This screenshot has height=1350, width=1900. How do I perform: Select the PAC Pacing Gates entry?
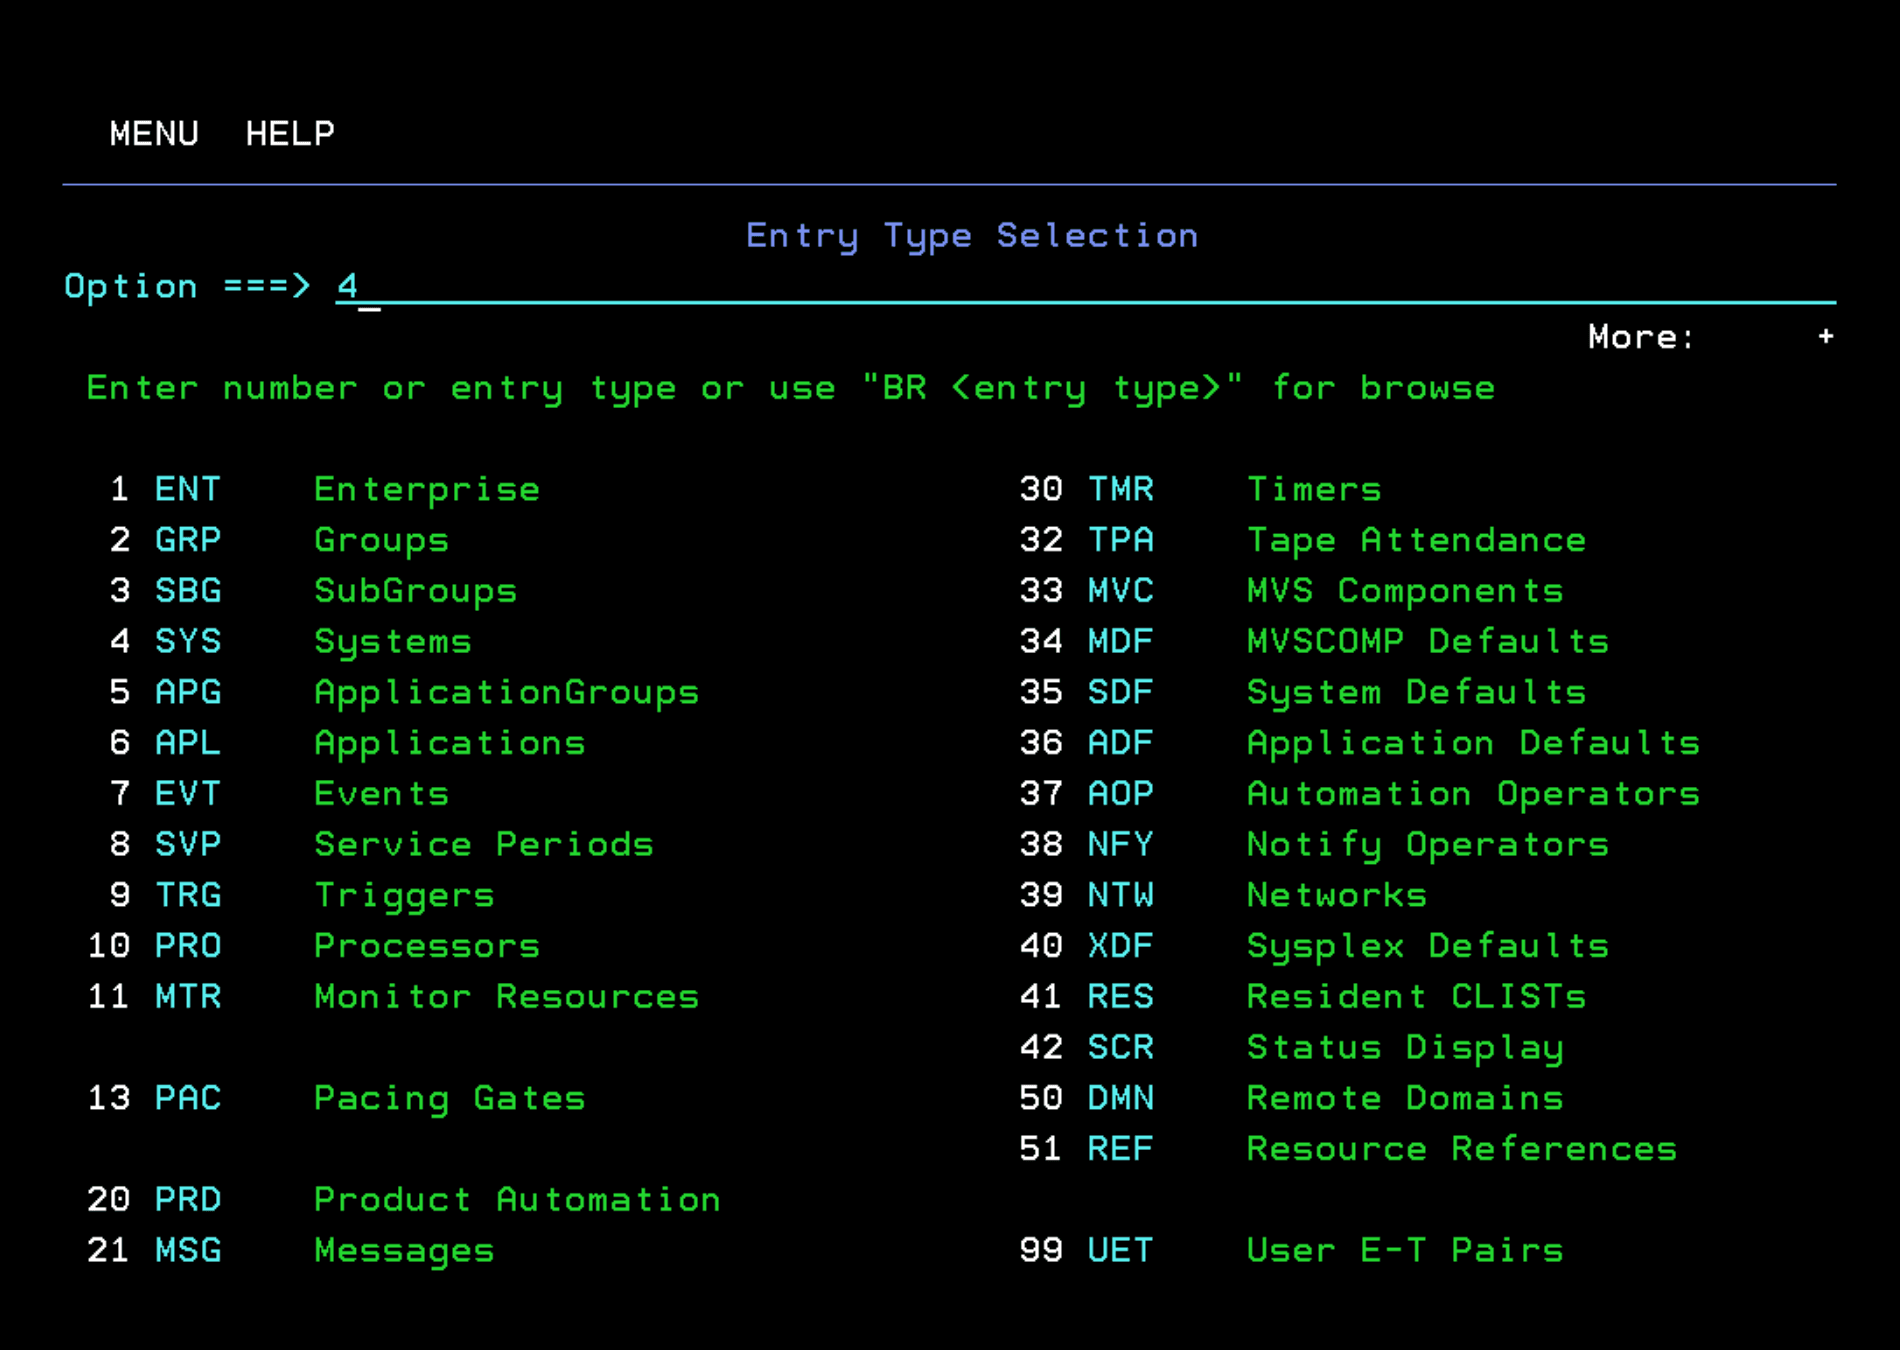click(x=187, y=1098)
